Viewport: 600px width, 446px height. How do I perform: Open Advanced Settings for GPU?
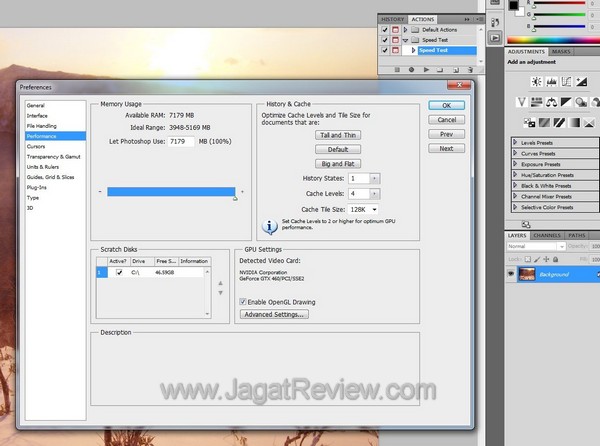[273, 314]
